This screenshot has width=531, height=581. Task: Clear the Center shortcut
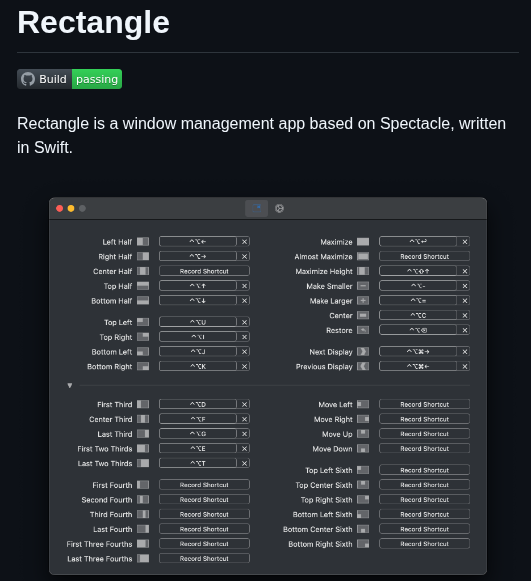click(x=465, y=315)
